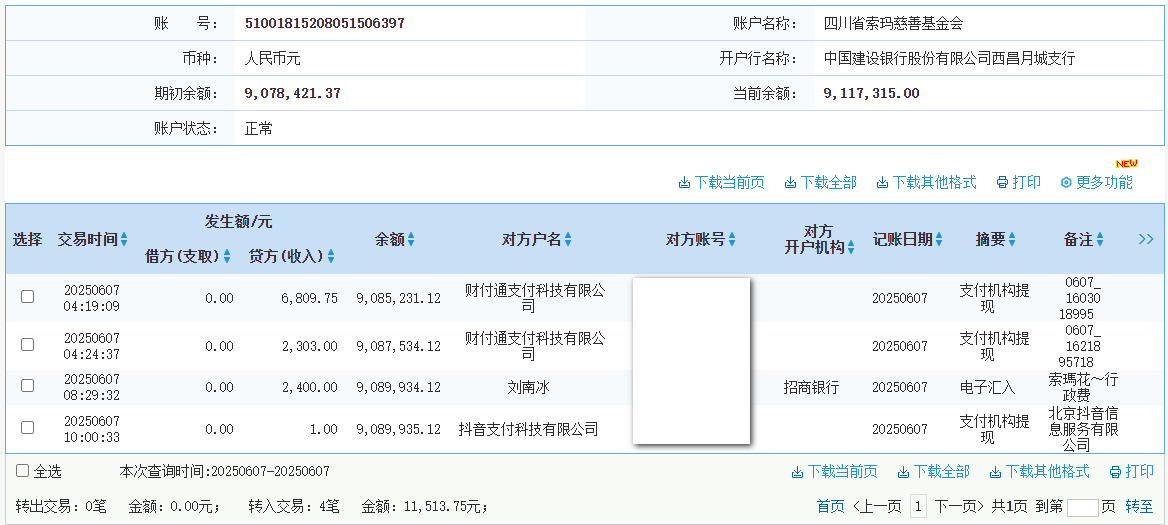Click the bottom 下载全部 link

tap(933, 471)
